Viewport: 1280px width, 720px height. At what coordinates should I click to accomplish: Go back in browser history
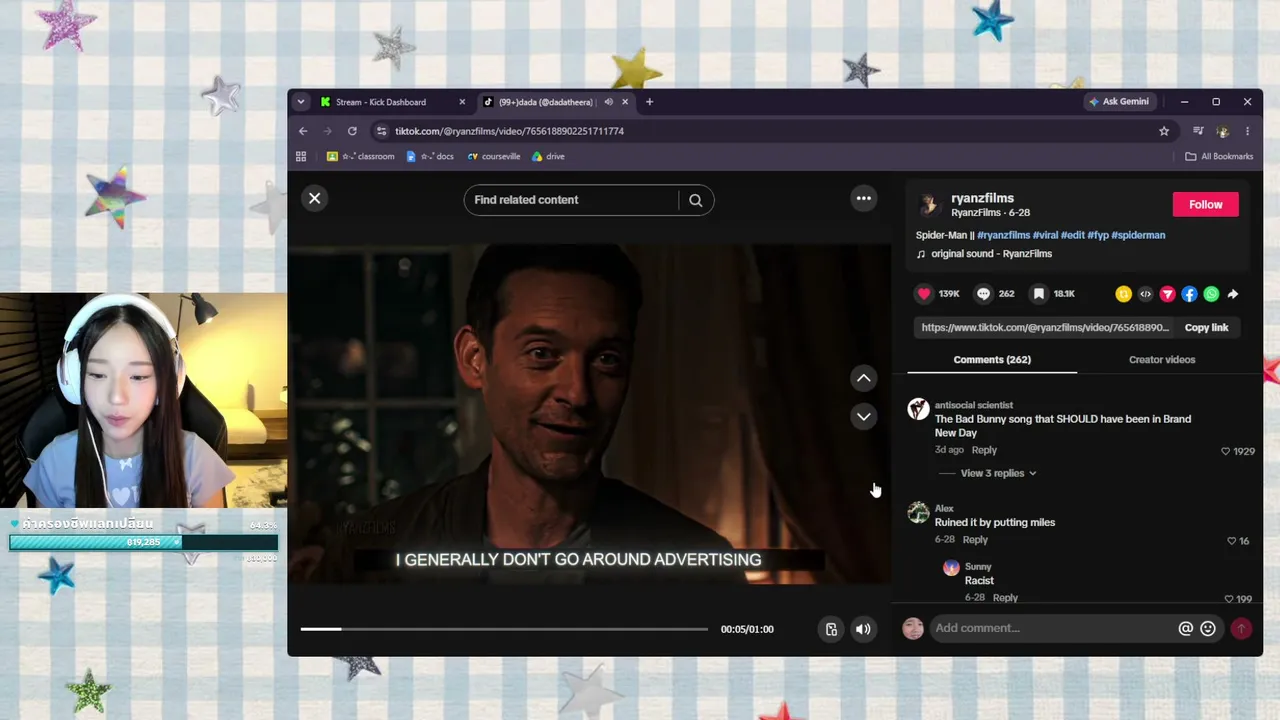pos(303,131)
